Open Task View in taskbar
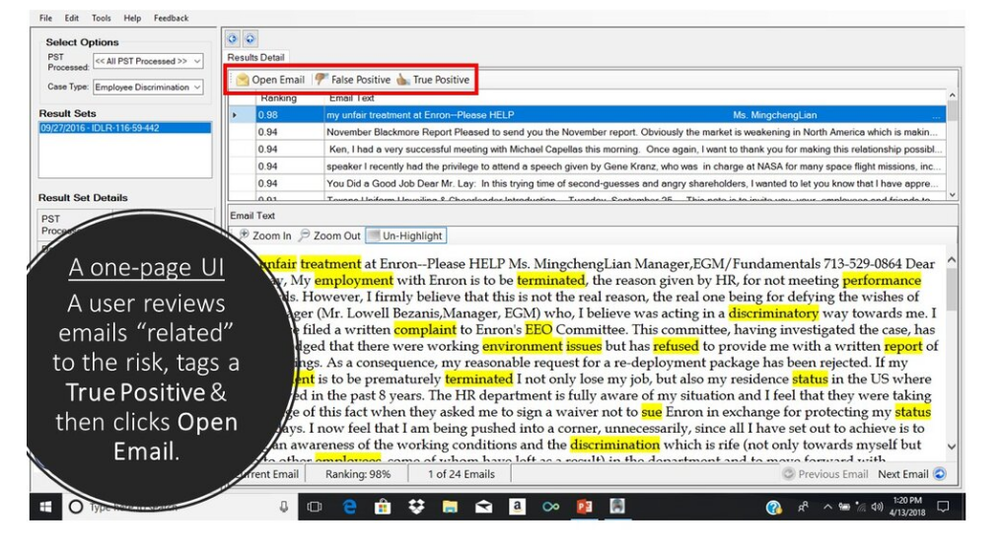1000x541 pixels. (x=314, y=507)
